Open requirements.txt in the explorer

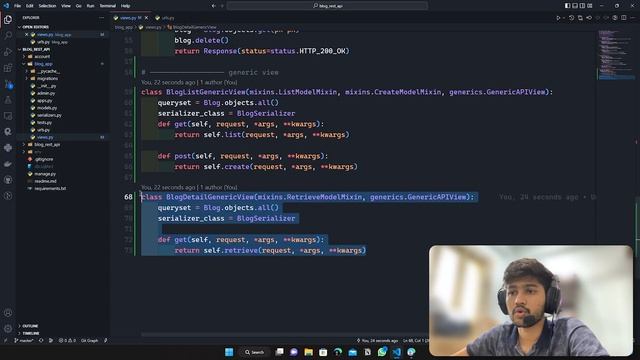50,189
